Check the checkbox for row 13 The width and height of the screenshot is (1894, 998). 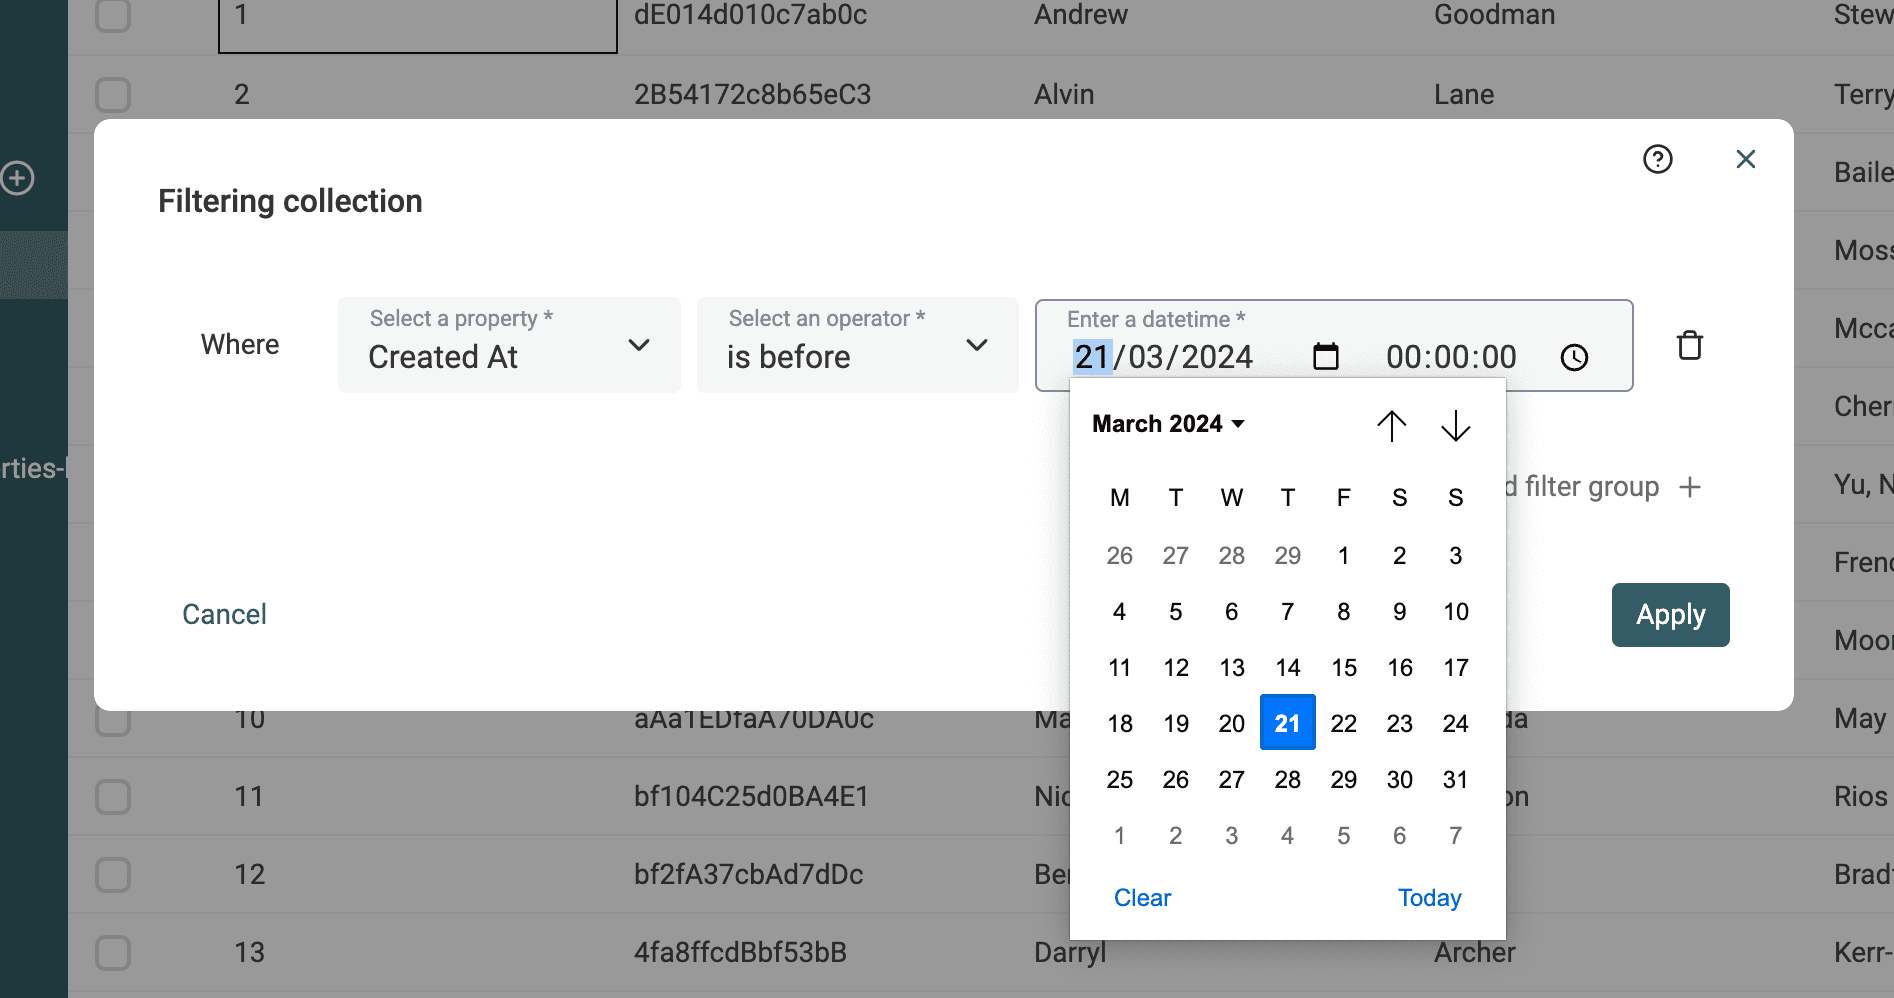click(x=113, y=953)
